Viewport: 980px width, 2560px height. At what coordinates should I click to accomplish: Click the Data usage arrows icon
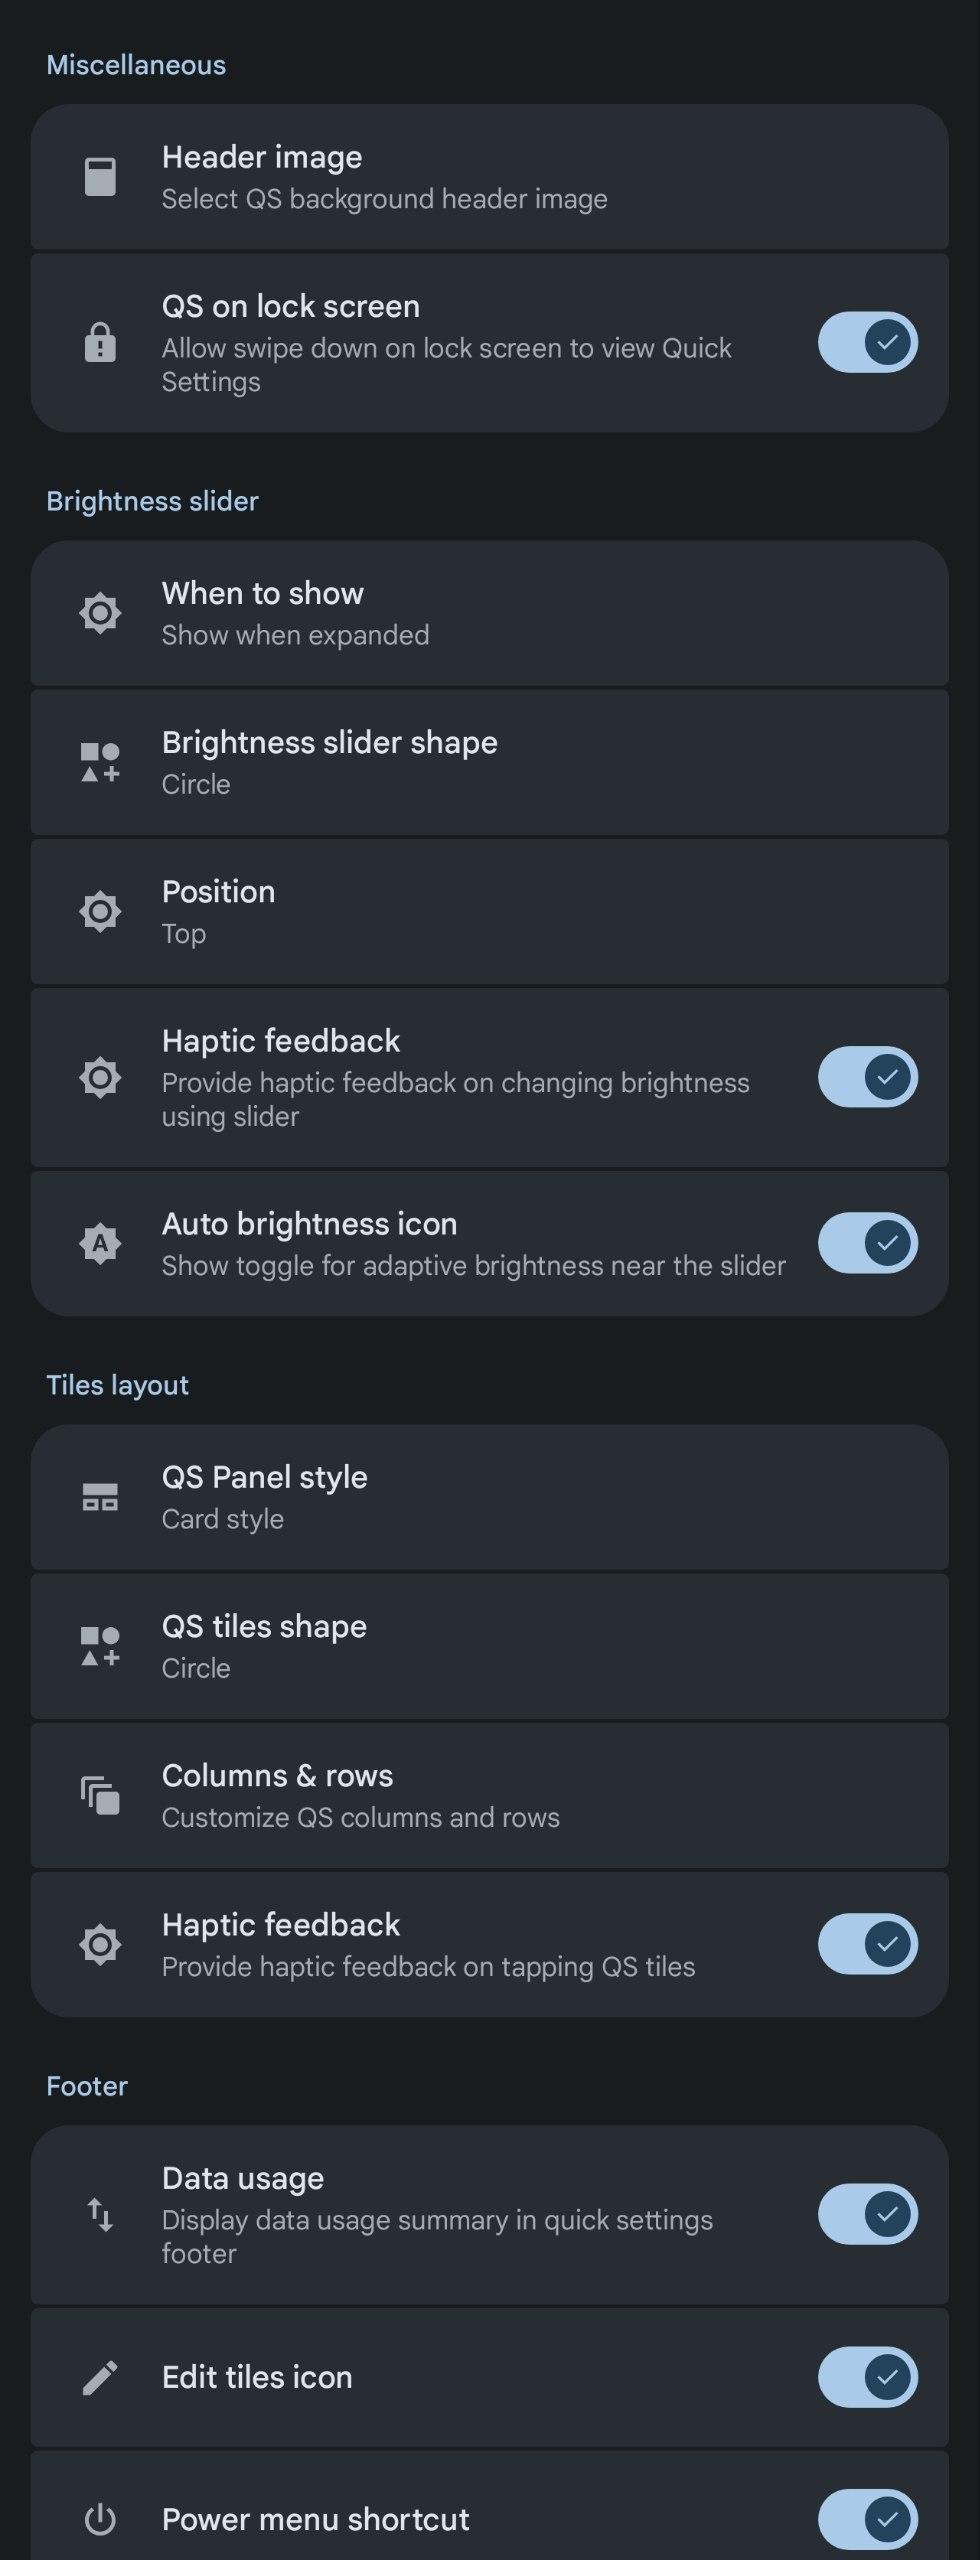(100, 2214)
